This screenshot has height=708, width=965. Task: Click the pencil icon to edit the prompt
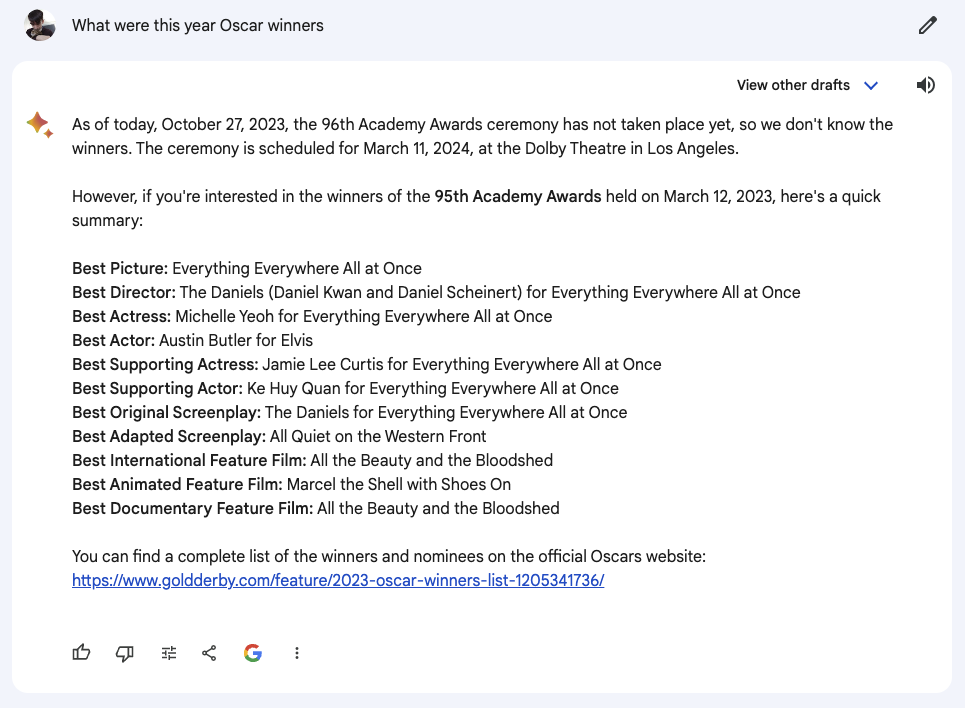pos(927,26)
